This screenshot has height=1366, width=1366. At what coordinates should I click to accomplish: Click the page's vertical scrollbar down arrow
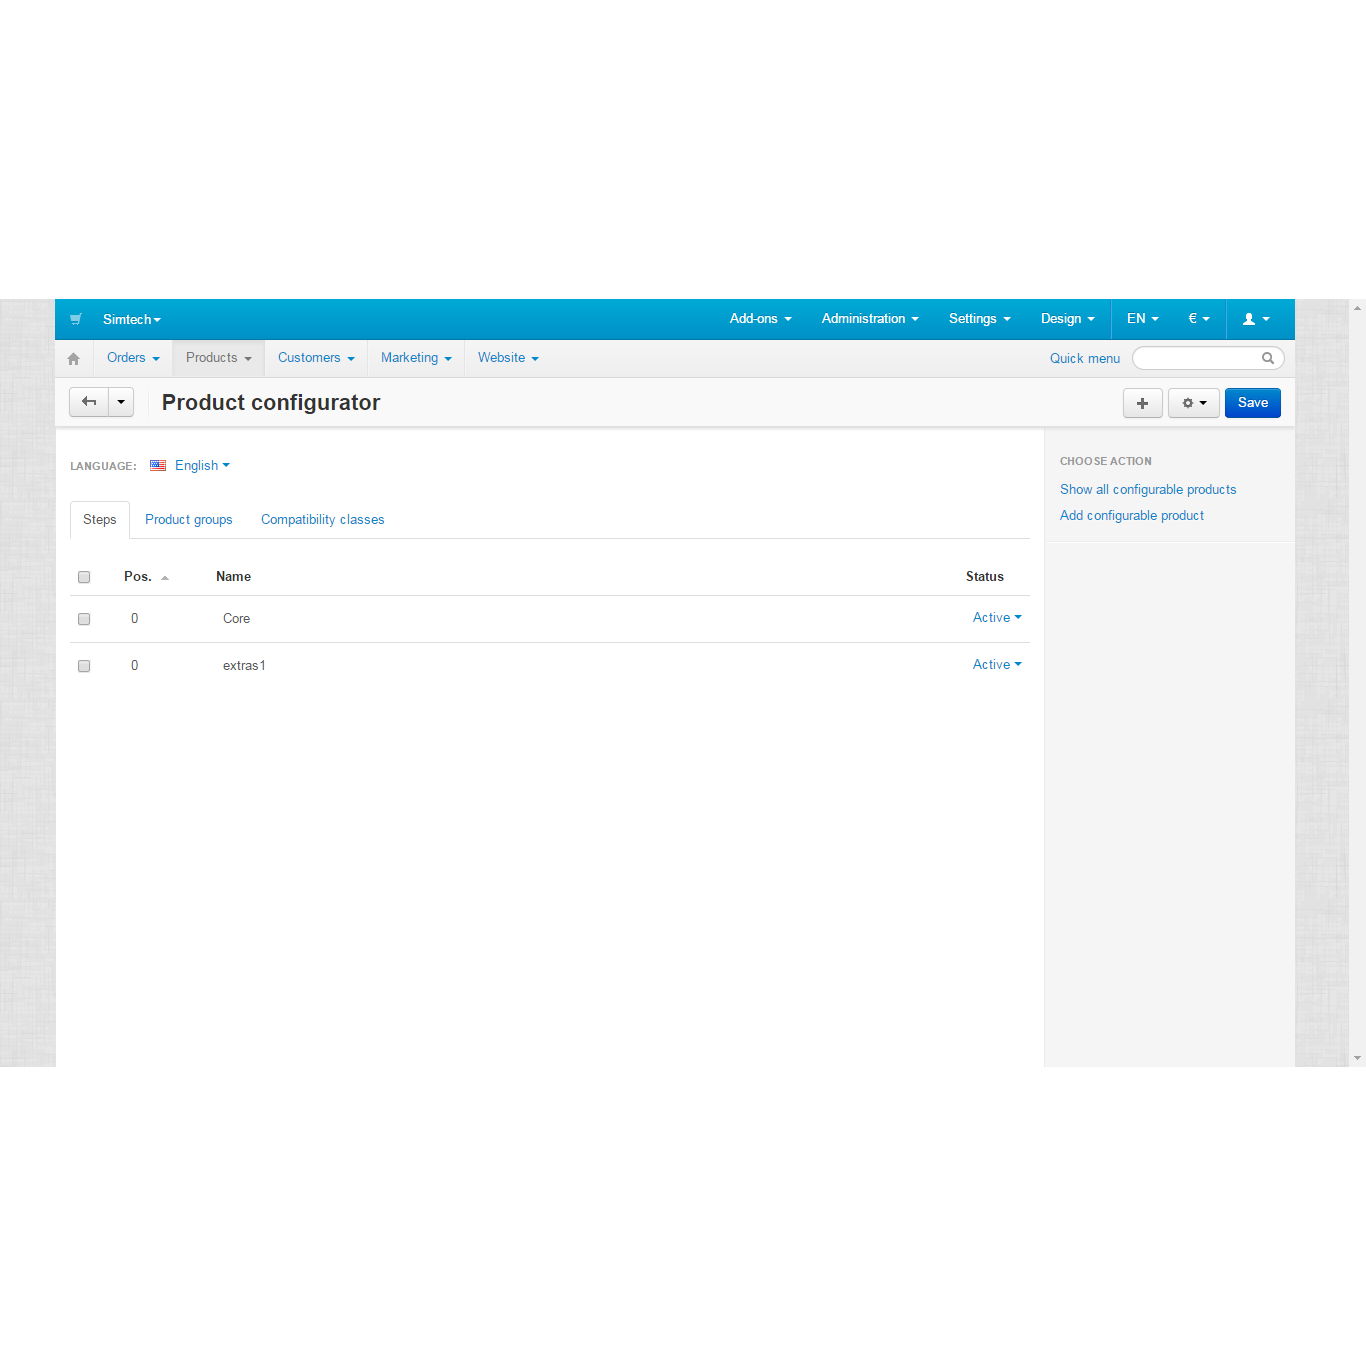[x=1357, y=1058]
